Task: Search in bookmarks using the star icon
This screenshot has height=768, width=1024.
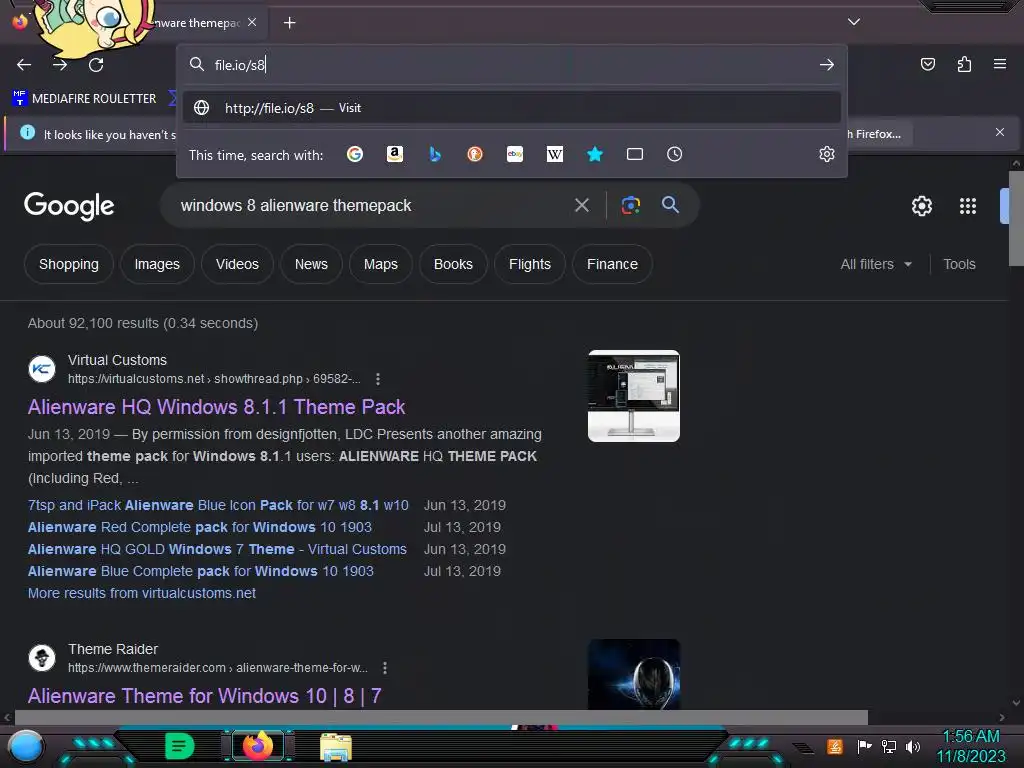Action: point(595,154)
